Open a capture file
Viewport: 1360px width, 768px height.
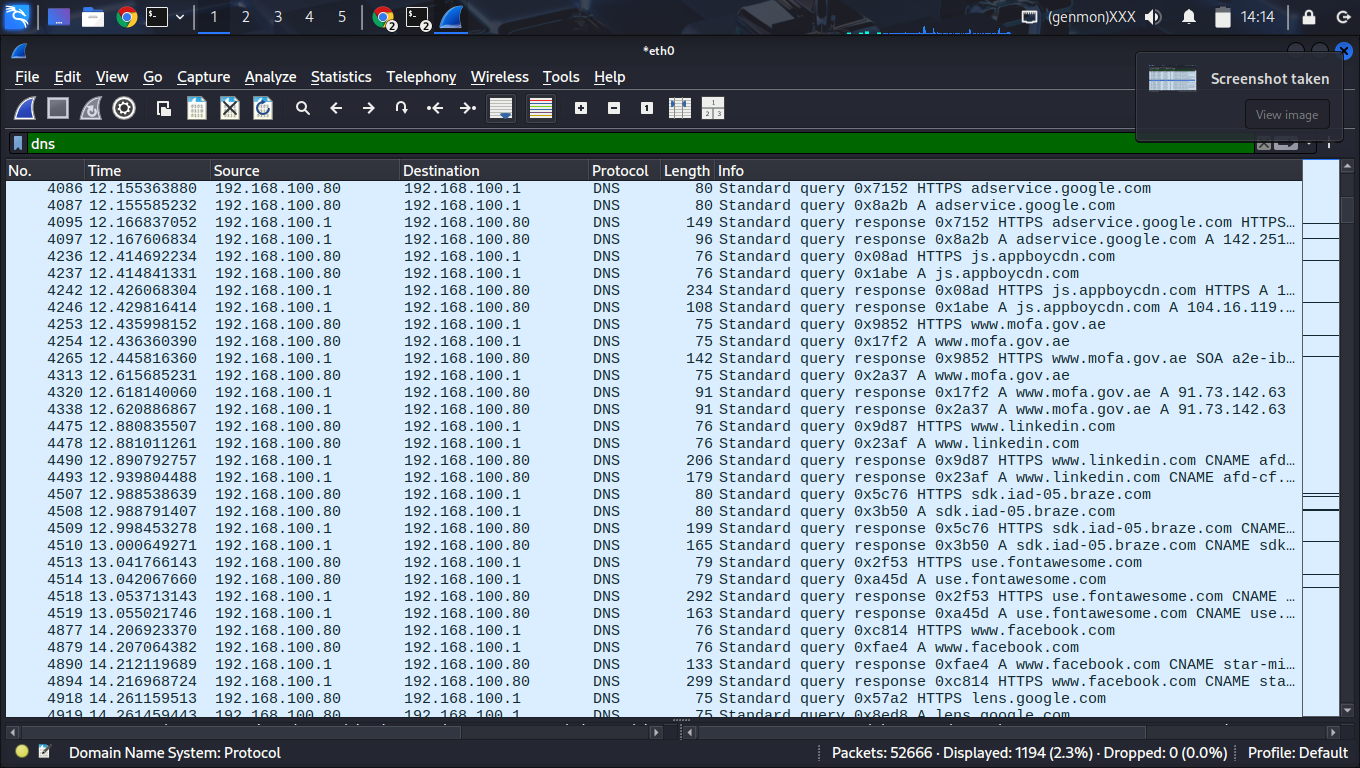pyautogui.click(x=164, y=108)
